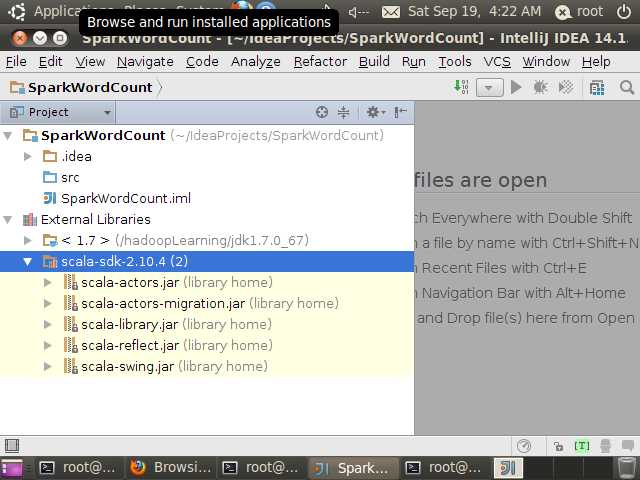Viewport: 640px width, 480px height.
Task: Open the Run menu
Action: tap(413, 62)
